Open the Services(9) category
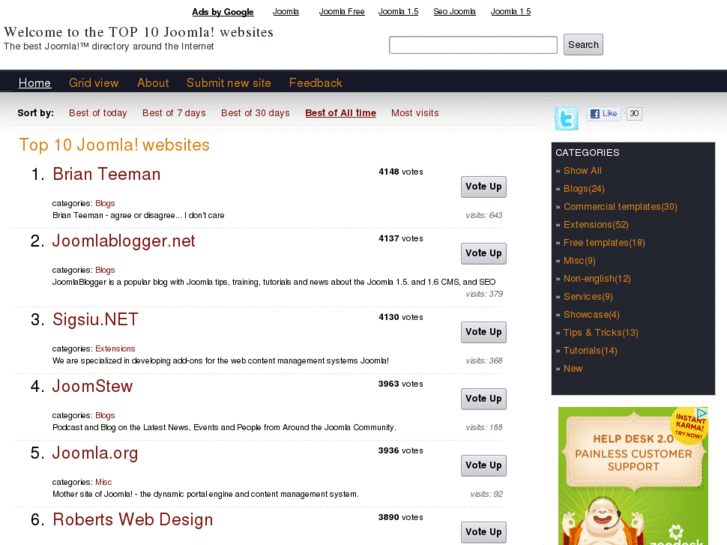 point(588,297)
